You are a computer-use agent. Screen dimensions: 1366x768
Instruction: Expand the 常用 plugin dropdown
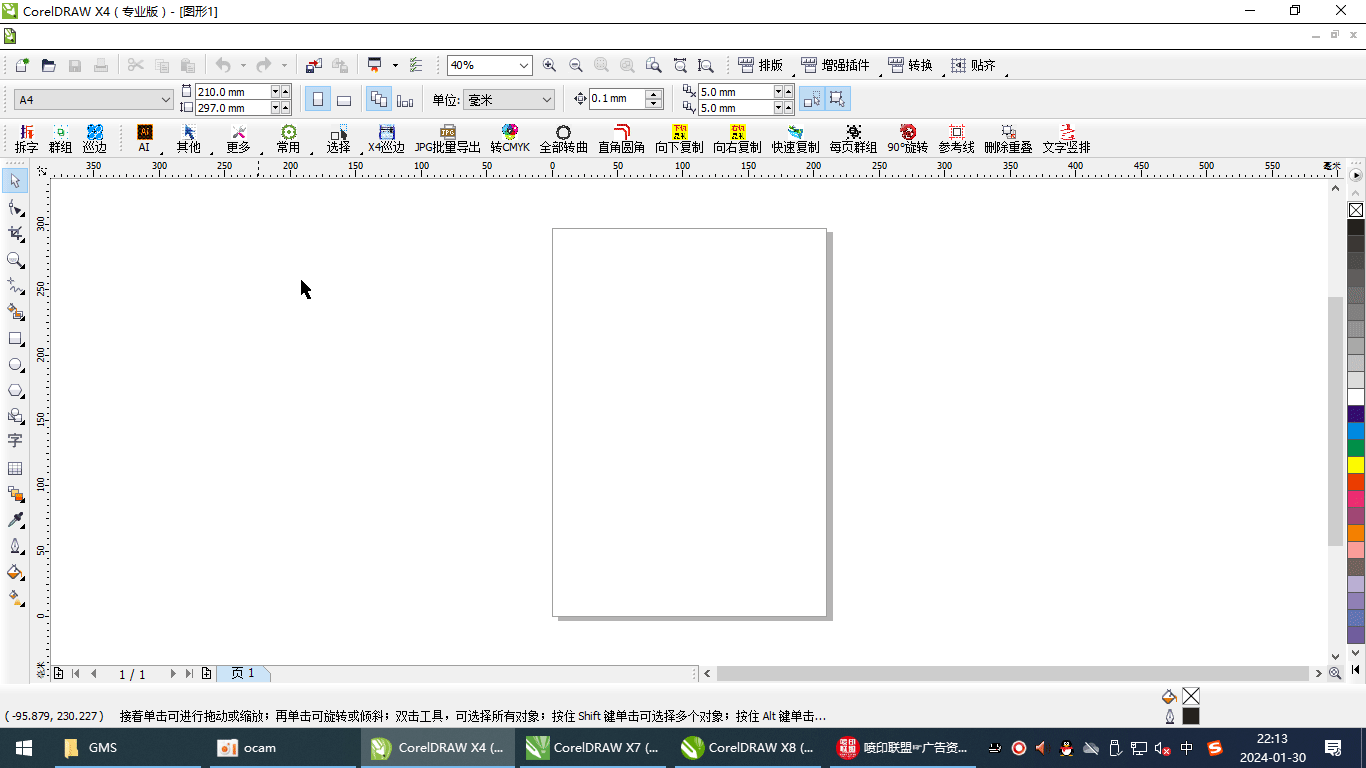pos(313,152)
